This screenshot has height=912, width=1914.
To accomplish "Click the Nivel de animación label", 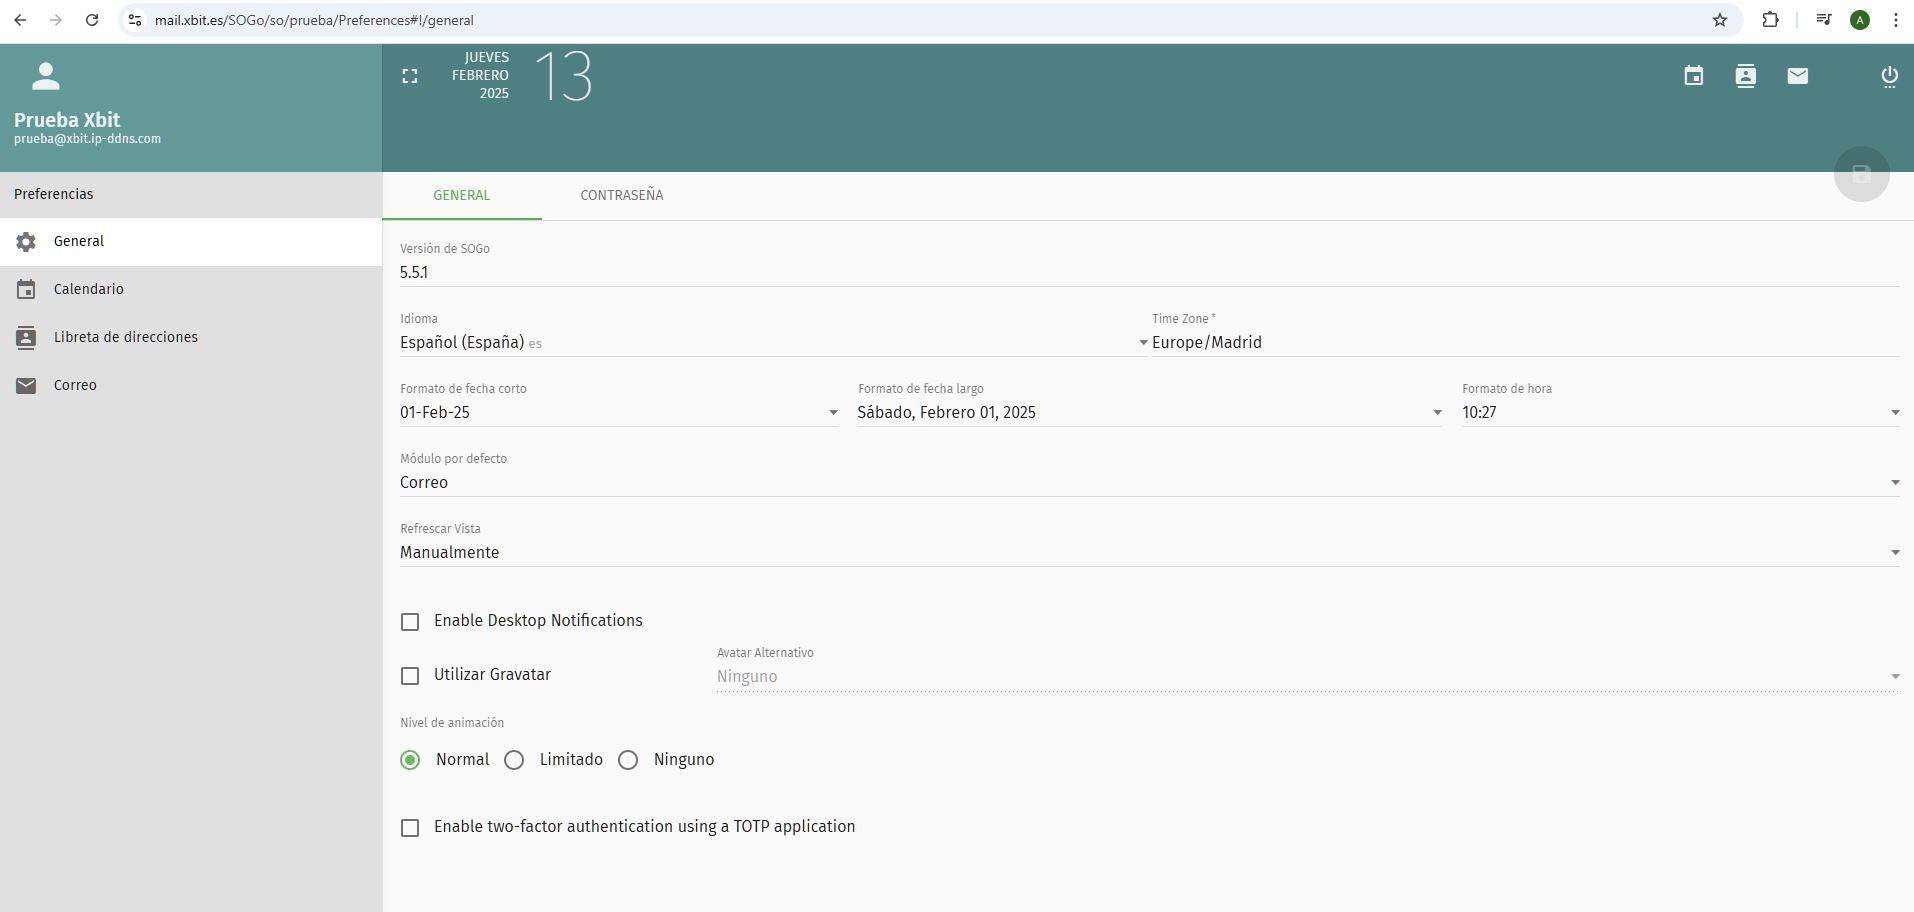I will (x=452, y=723).
